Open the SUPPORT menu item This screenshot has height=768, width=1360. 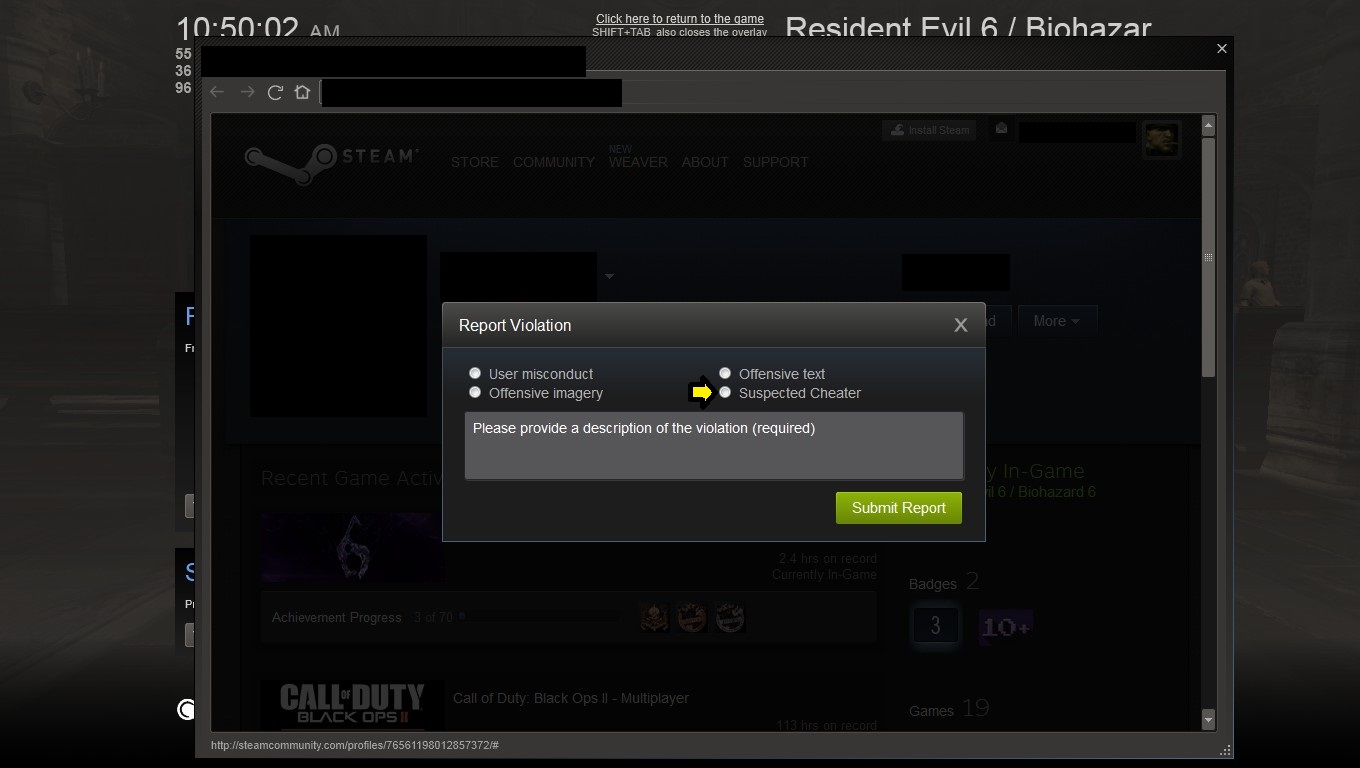(x=775, y=162)
